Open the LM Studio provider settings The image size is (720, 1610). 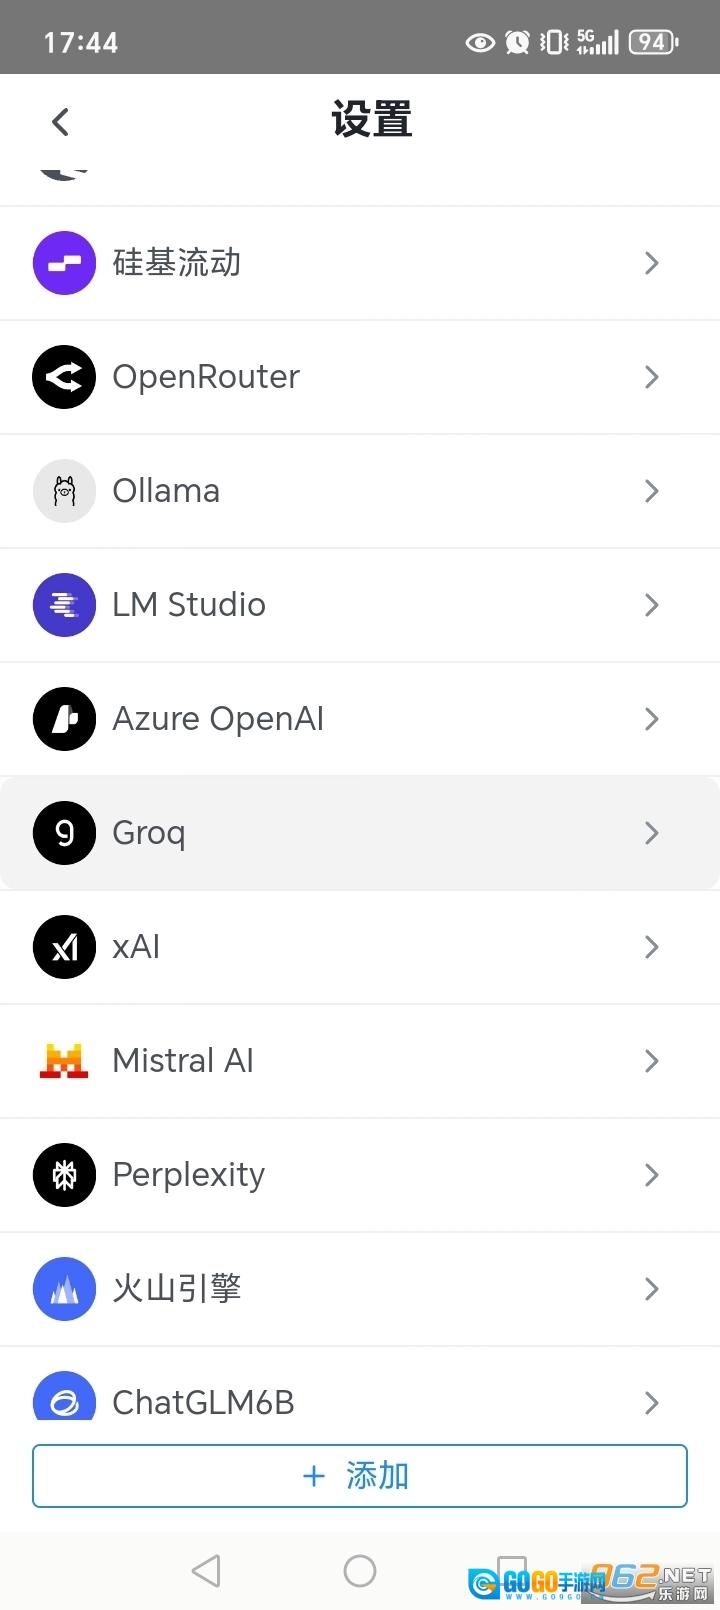point(360,605)
